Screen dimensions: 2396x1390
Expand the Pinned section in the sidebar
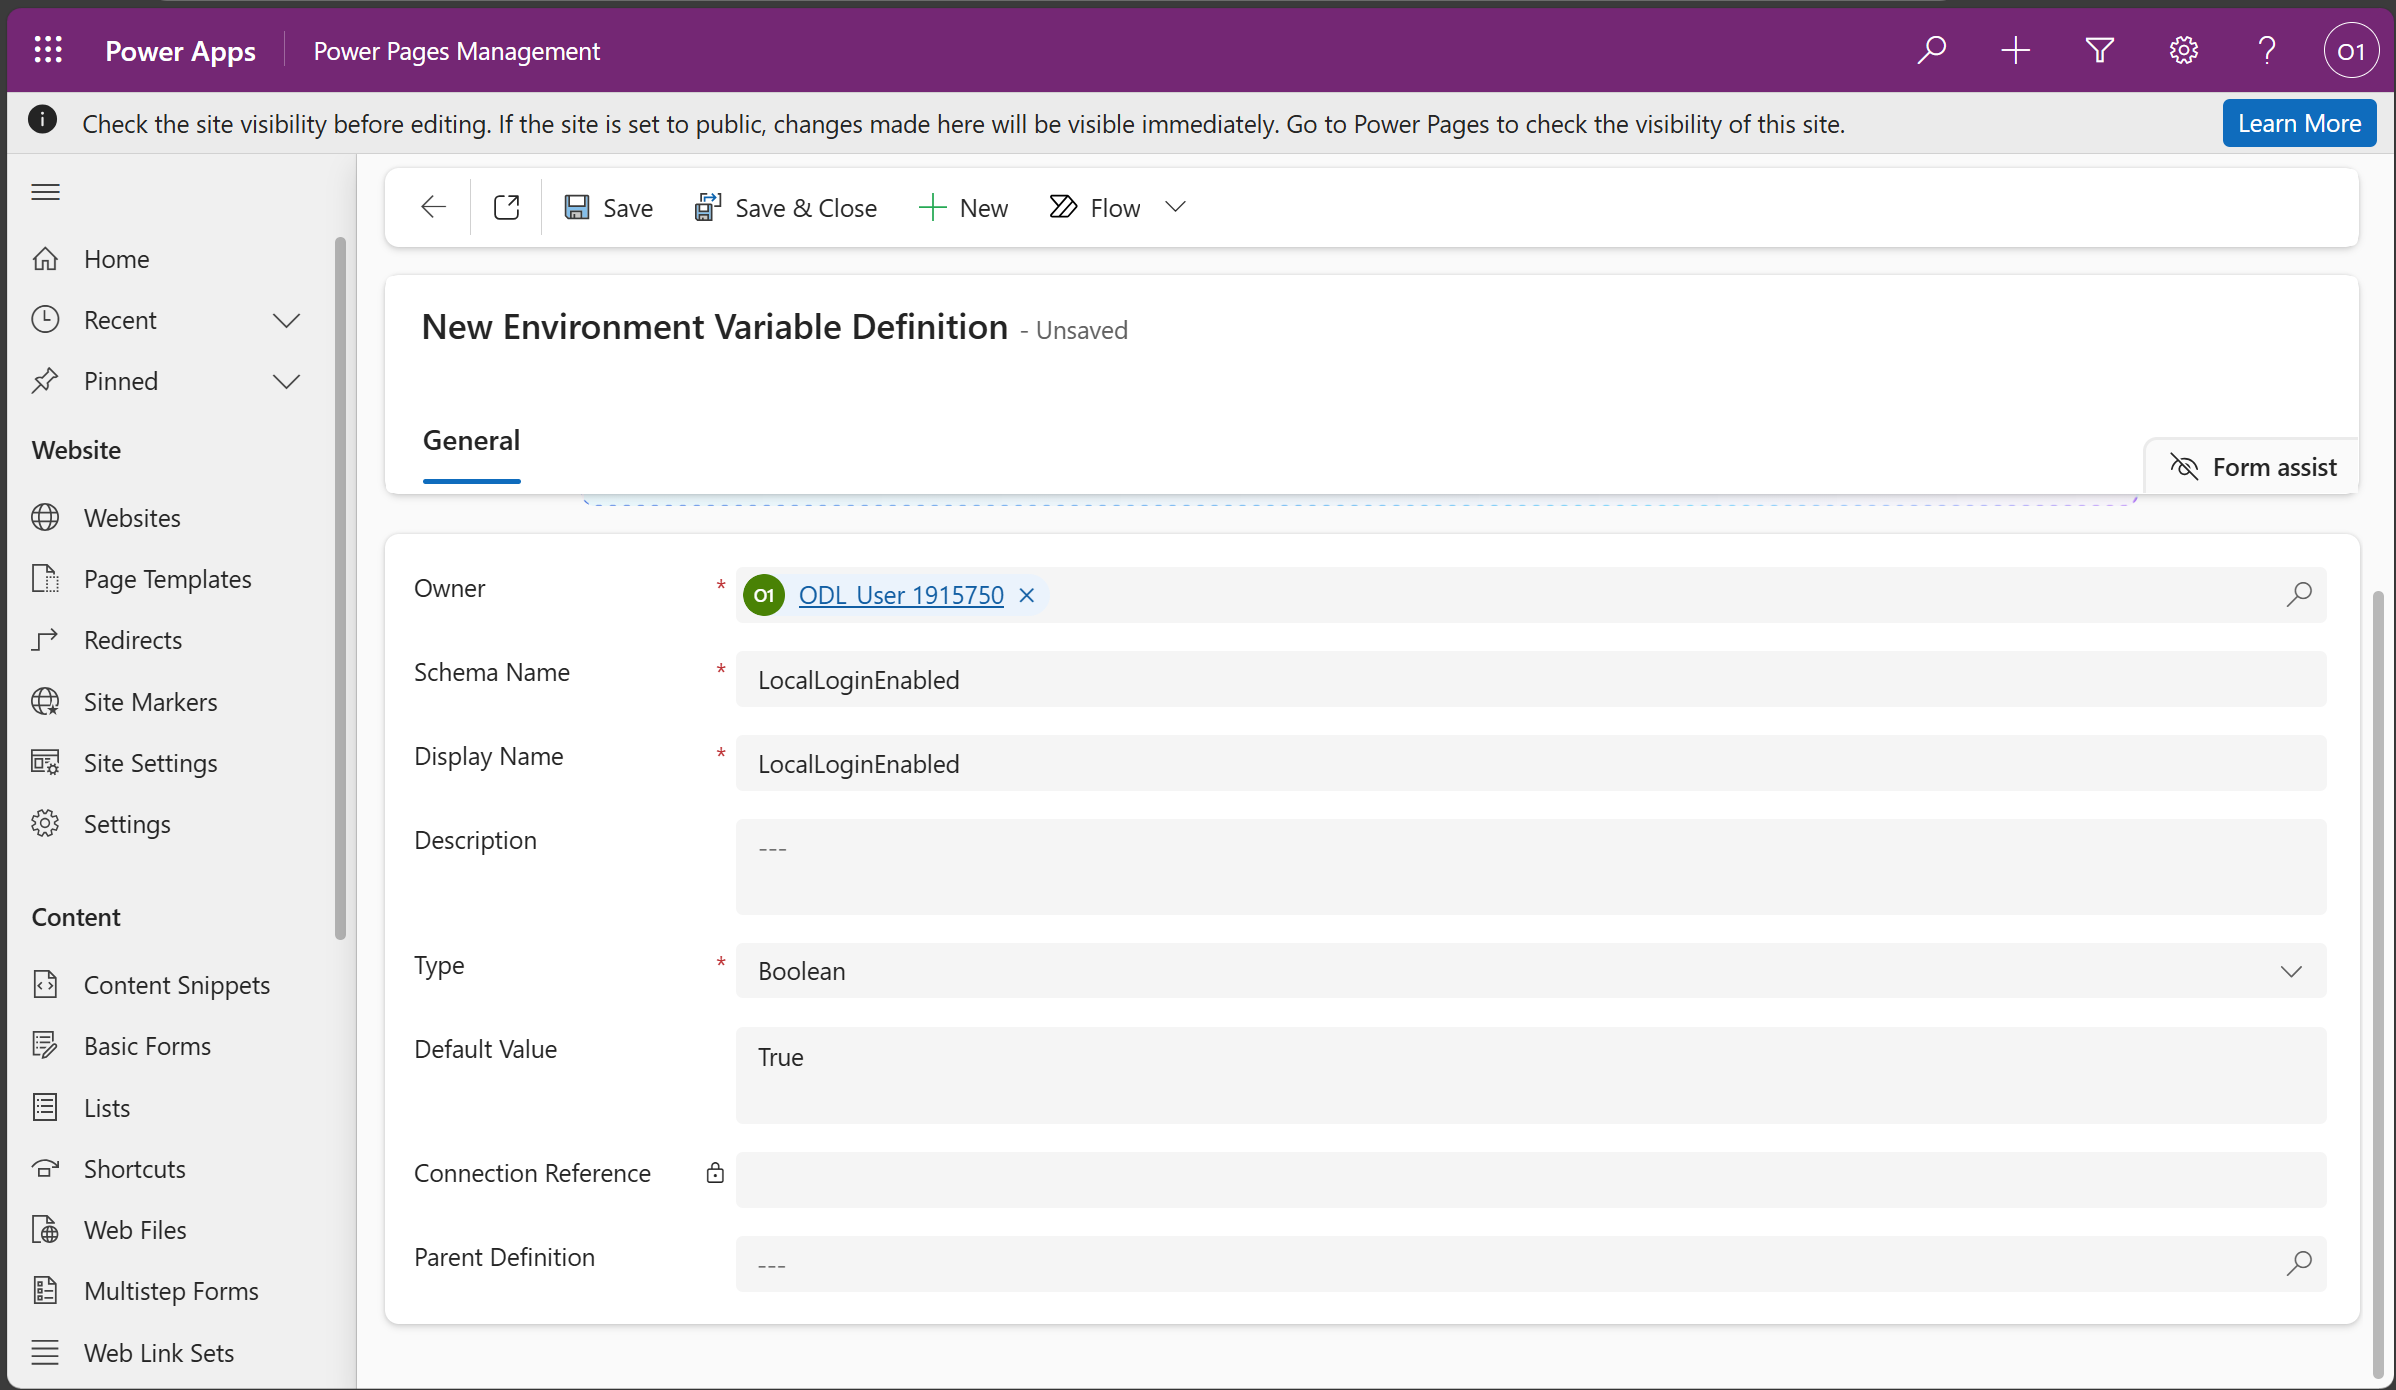(x=286, y=381)
